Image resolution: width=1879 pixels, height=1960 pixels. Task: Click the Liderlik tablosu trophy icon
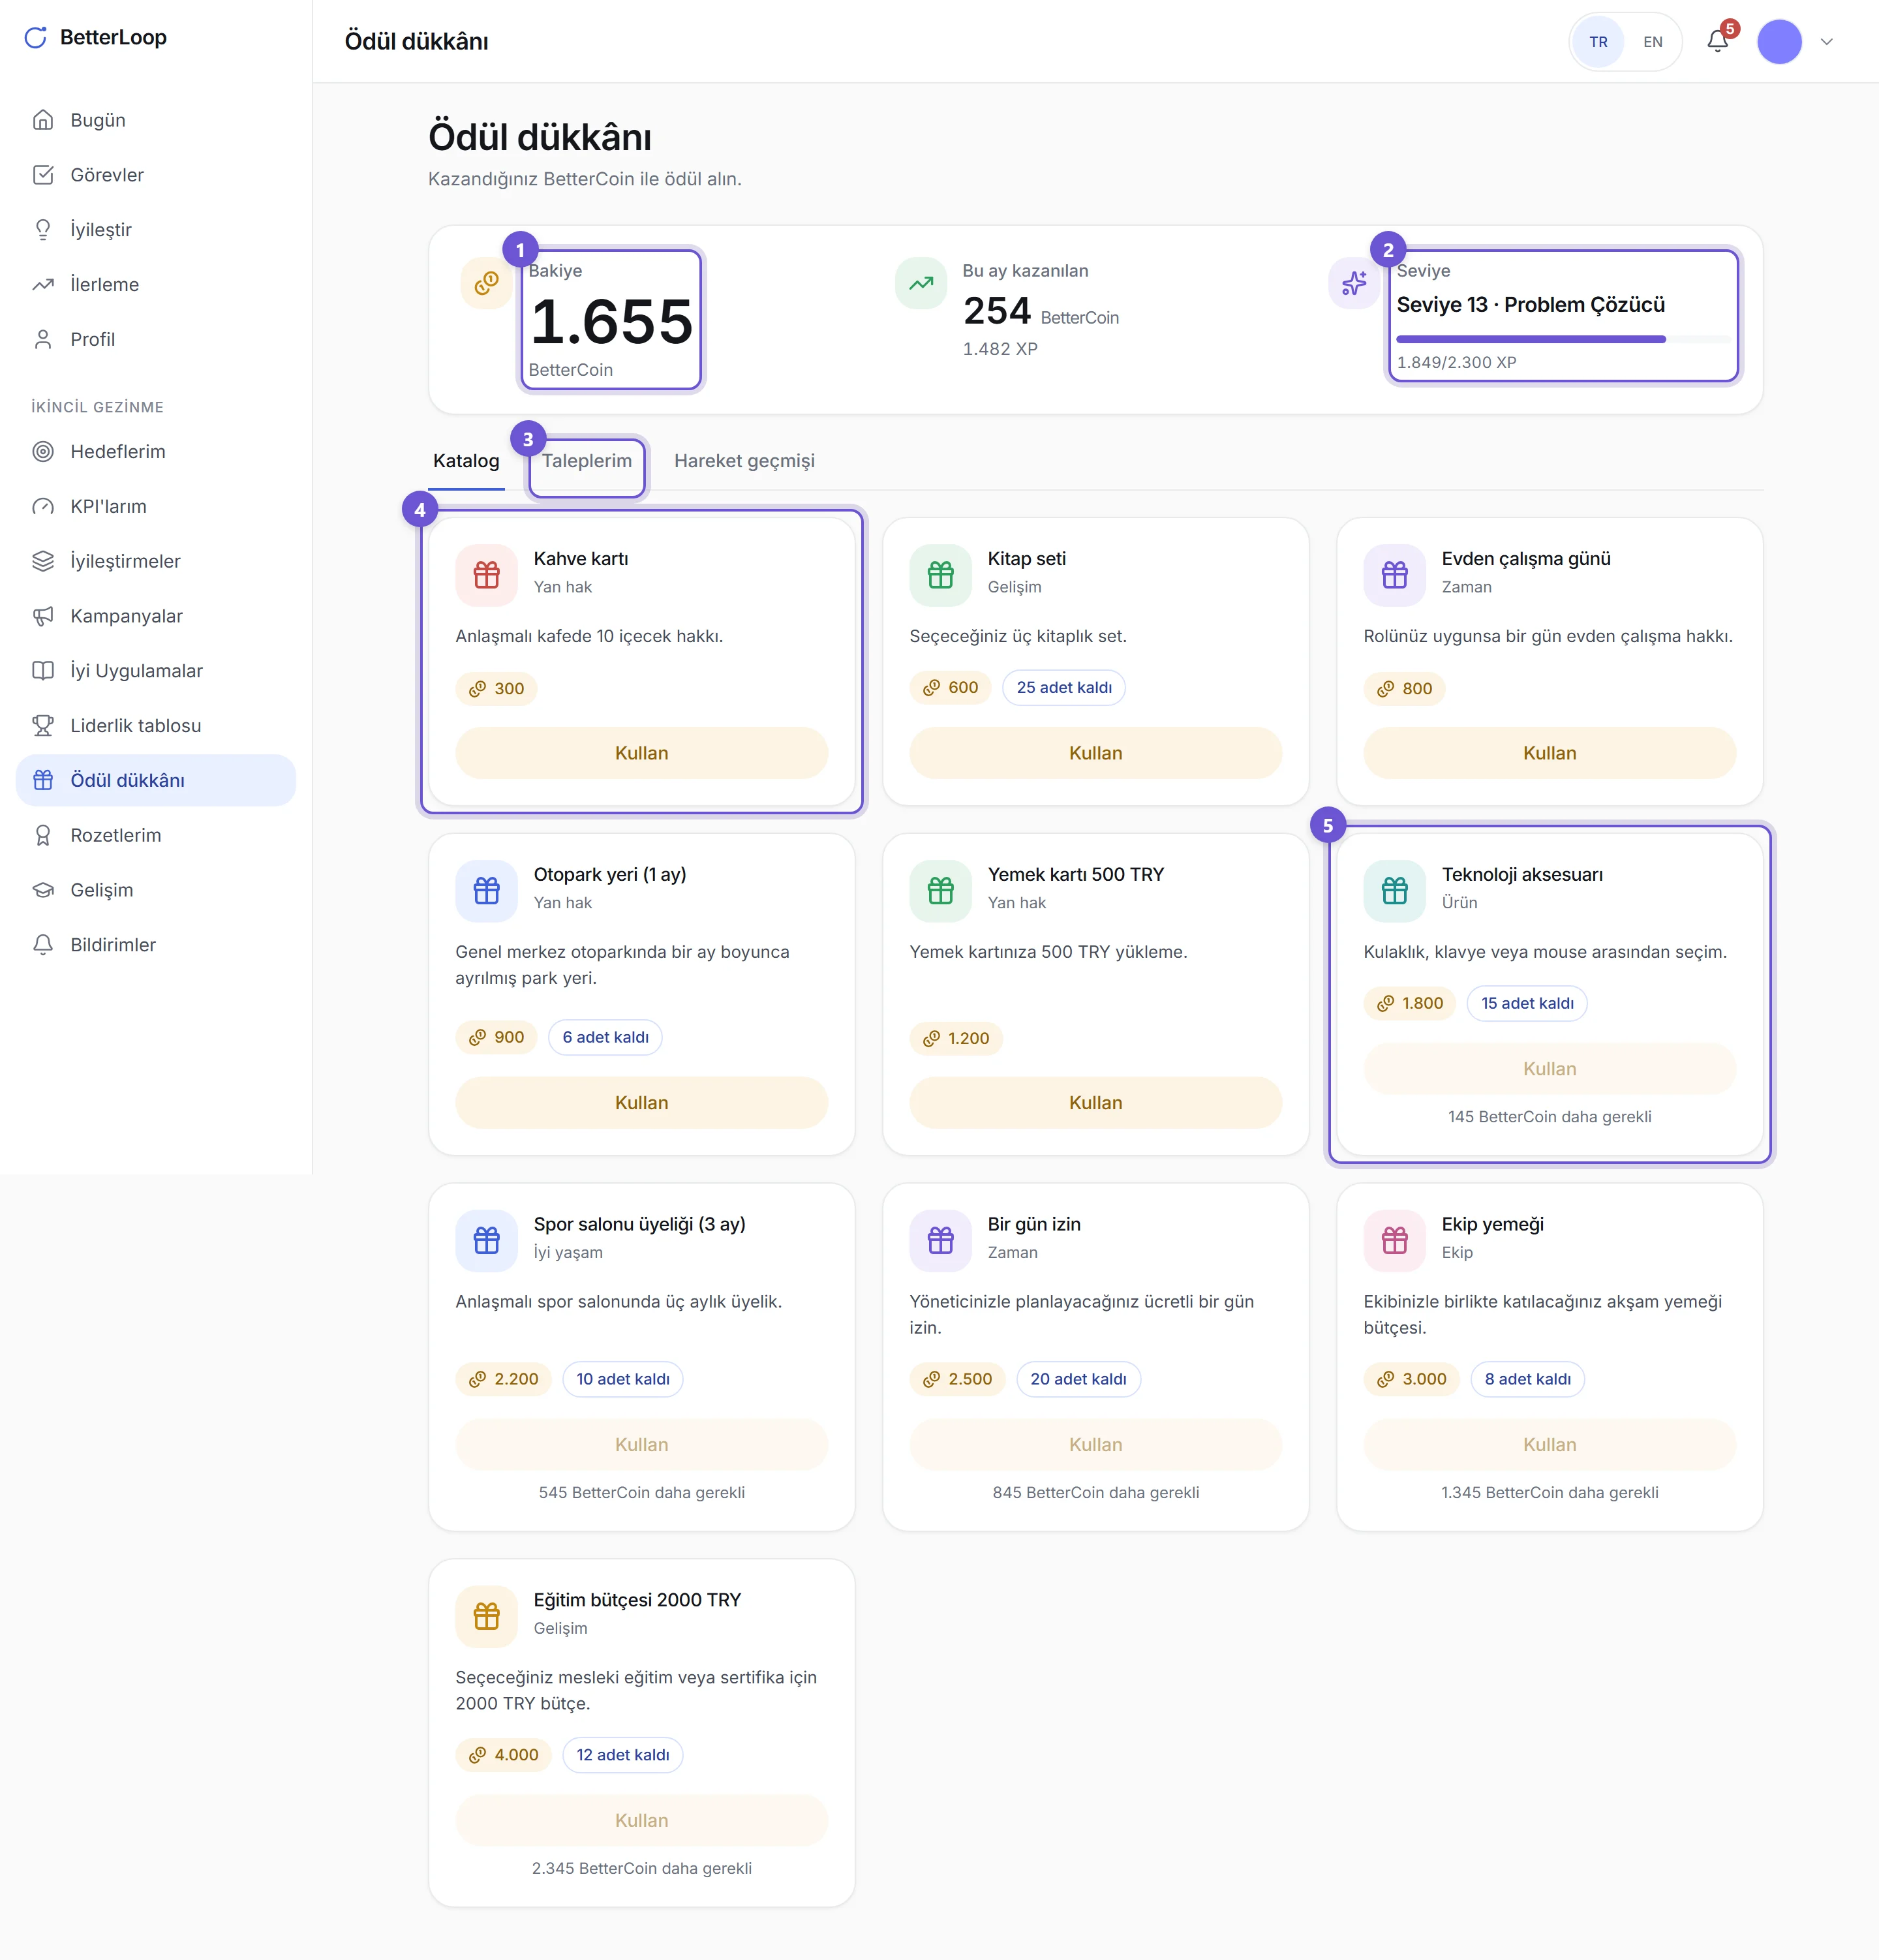43,726
